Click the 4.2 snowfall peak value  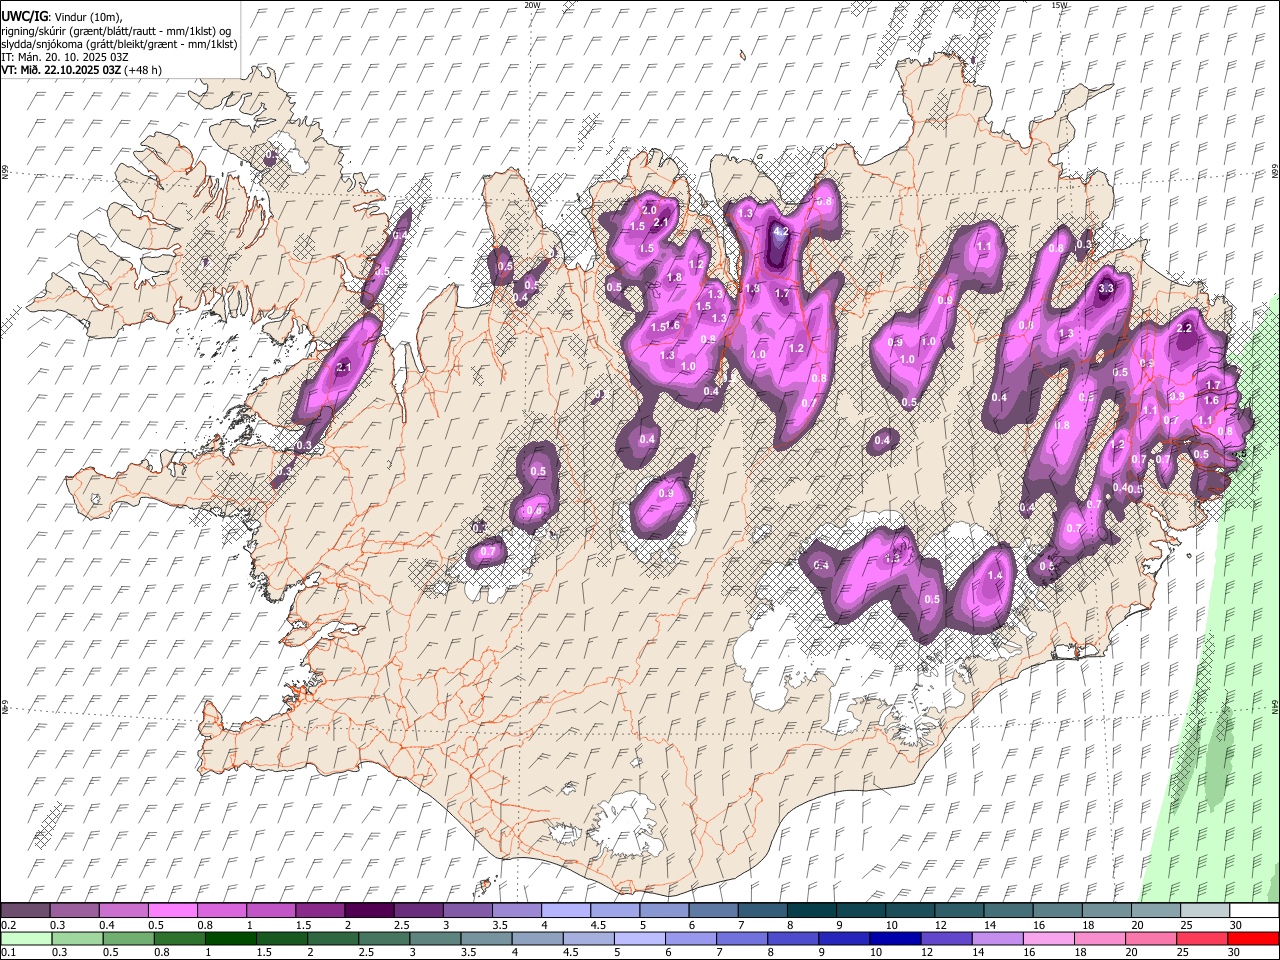point(782,231)
